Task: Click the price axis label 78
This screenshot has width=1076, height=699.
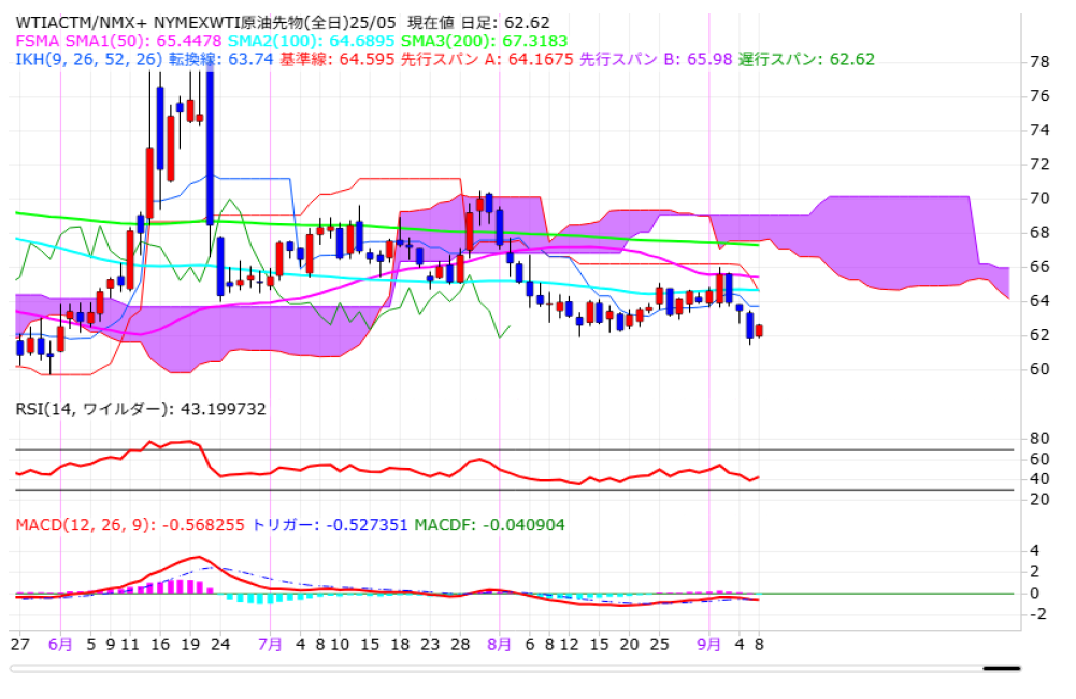Action: 1040,62
